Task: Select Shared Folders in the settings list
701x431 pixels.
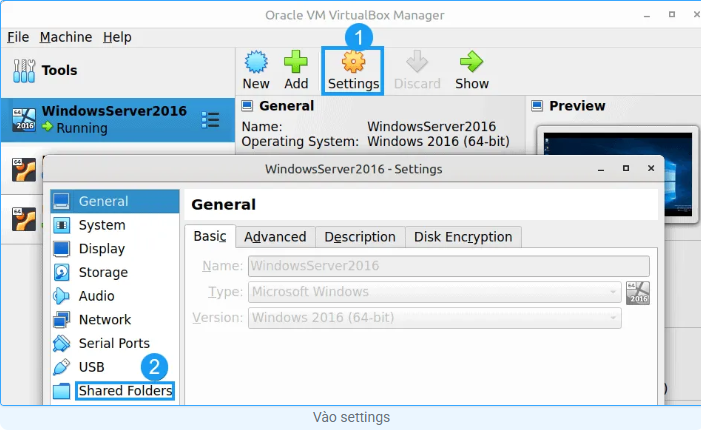Action: pyautogui.click(x=125, y=391)
